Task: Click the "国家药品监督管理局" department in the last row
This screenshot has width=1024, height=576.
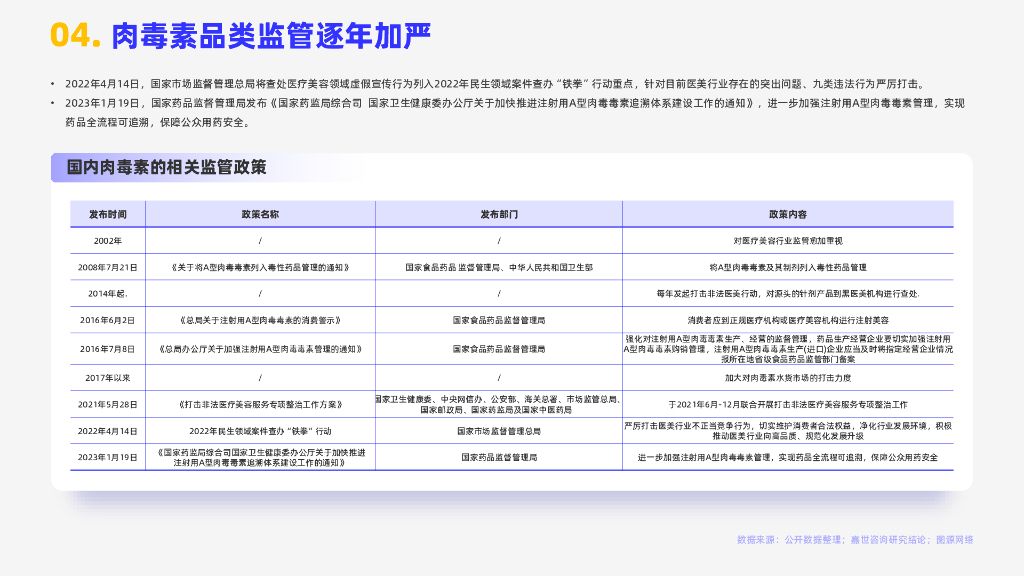Action: 498,457
